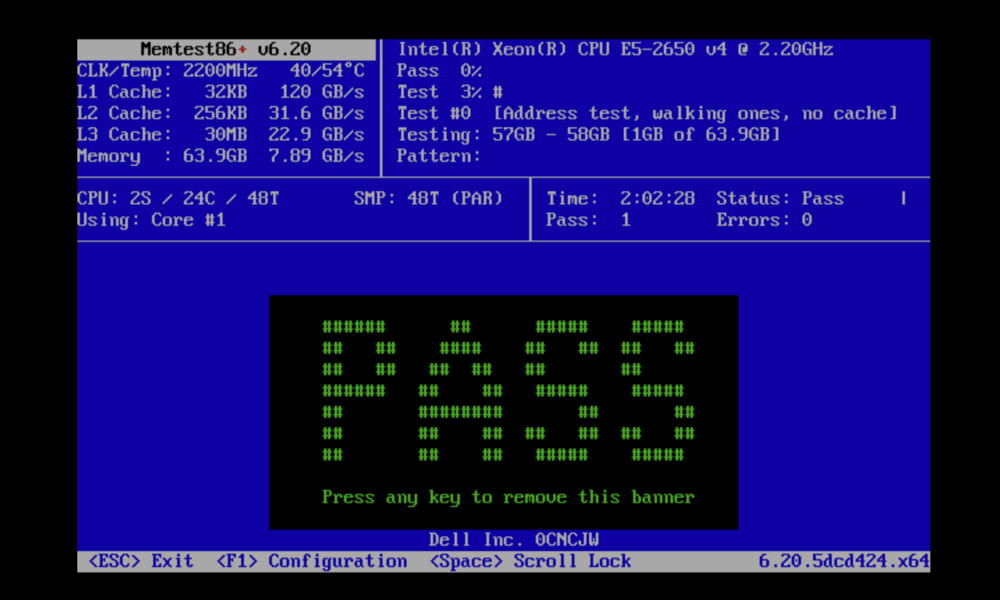Click the Testing 57GB - 58GB range
The height and width of the screenshot is (600, 1000).
(588, 135)
